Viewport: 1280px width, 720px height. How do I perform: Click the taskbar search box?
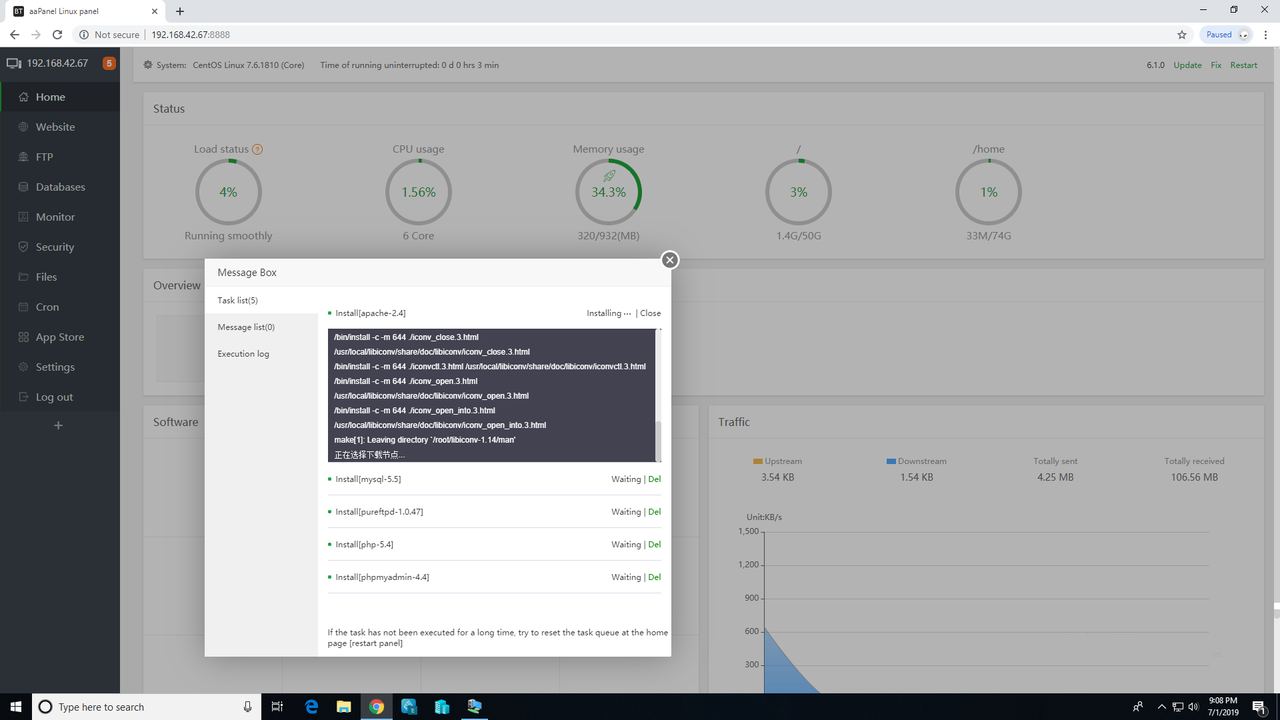[147, 707]
